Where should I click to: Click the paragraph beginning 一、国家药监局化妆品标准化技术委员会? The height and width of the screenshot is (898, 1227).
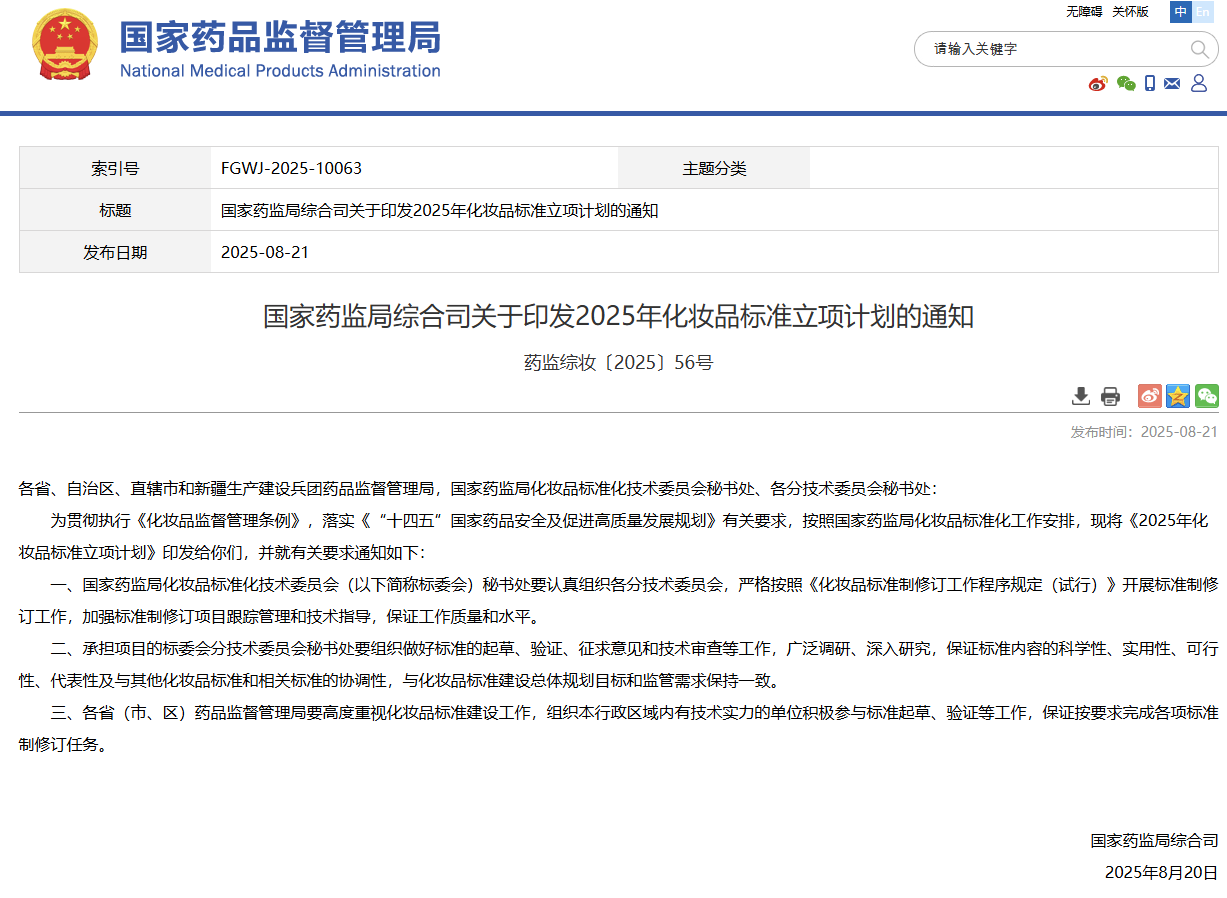618,600
